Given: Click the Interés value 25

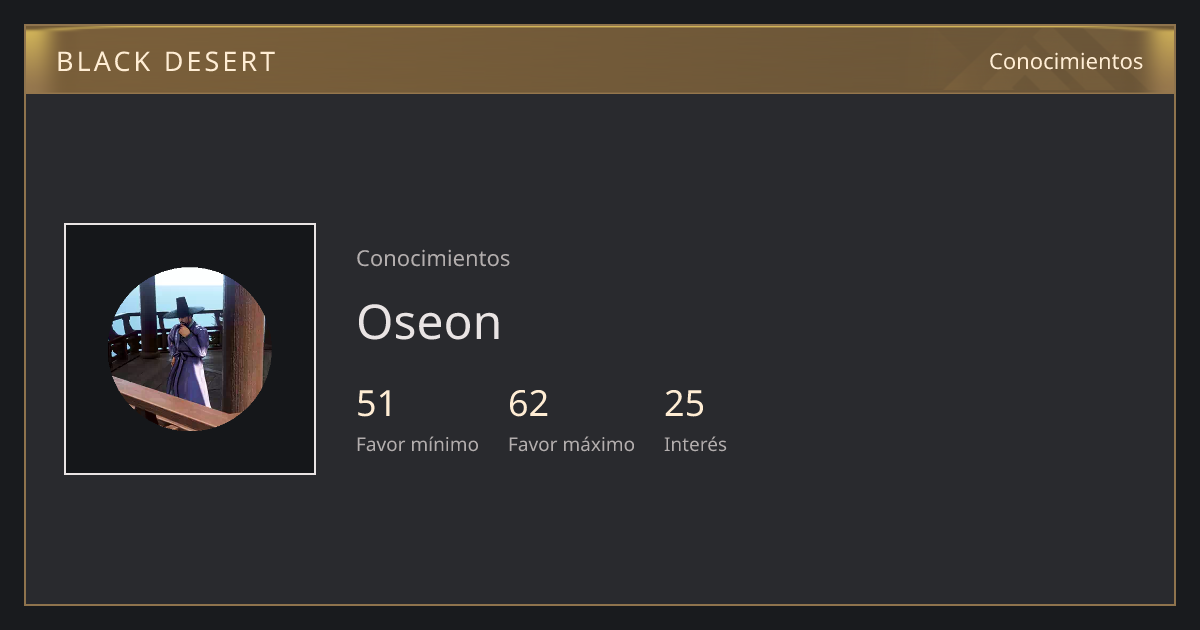Looking at the screenshot, I should [685, 404].
